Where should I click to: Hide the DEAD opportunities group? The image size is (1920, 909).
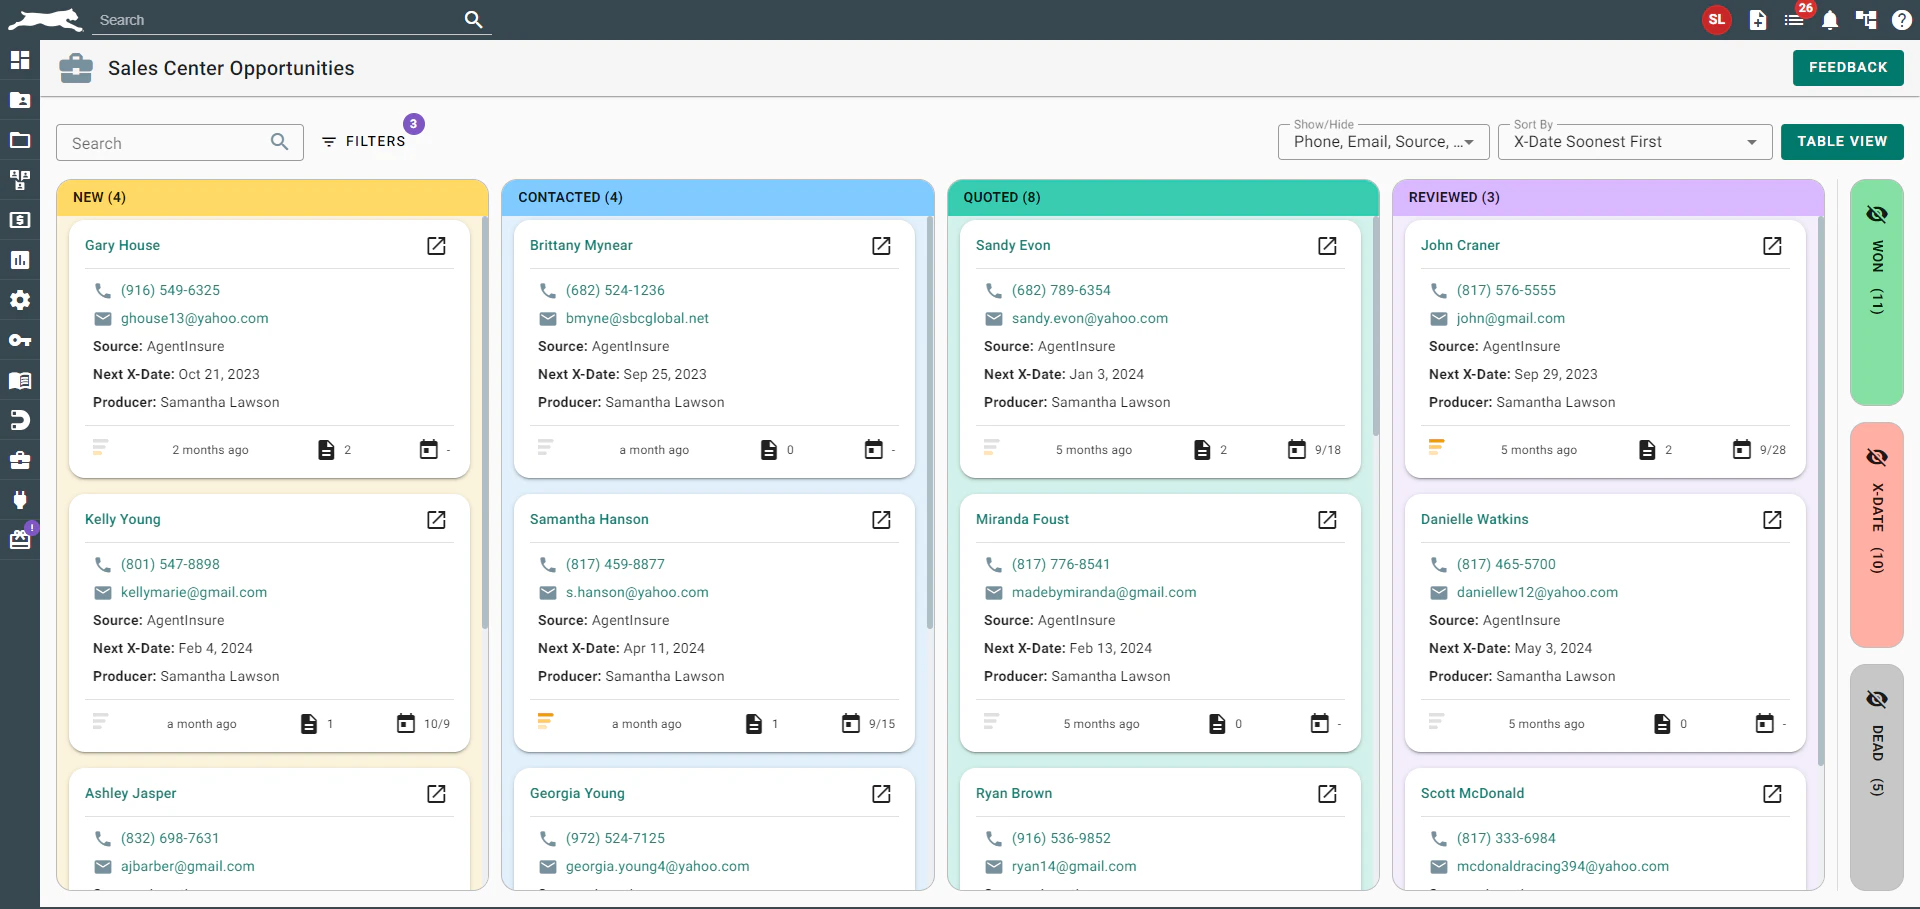click(x=1877, y=700)
